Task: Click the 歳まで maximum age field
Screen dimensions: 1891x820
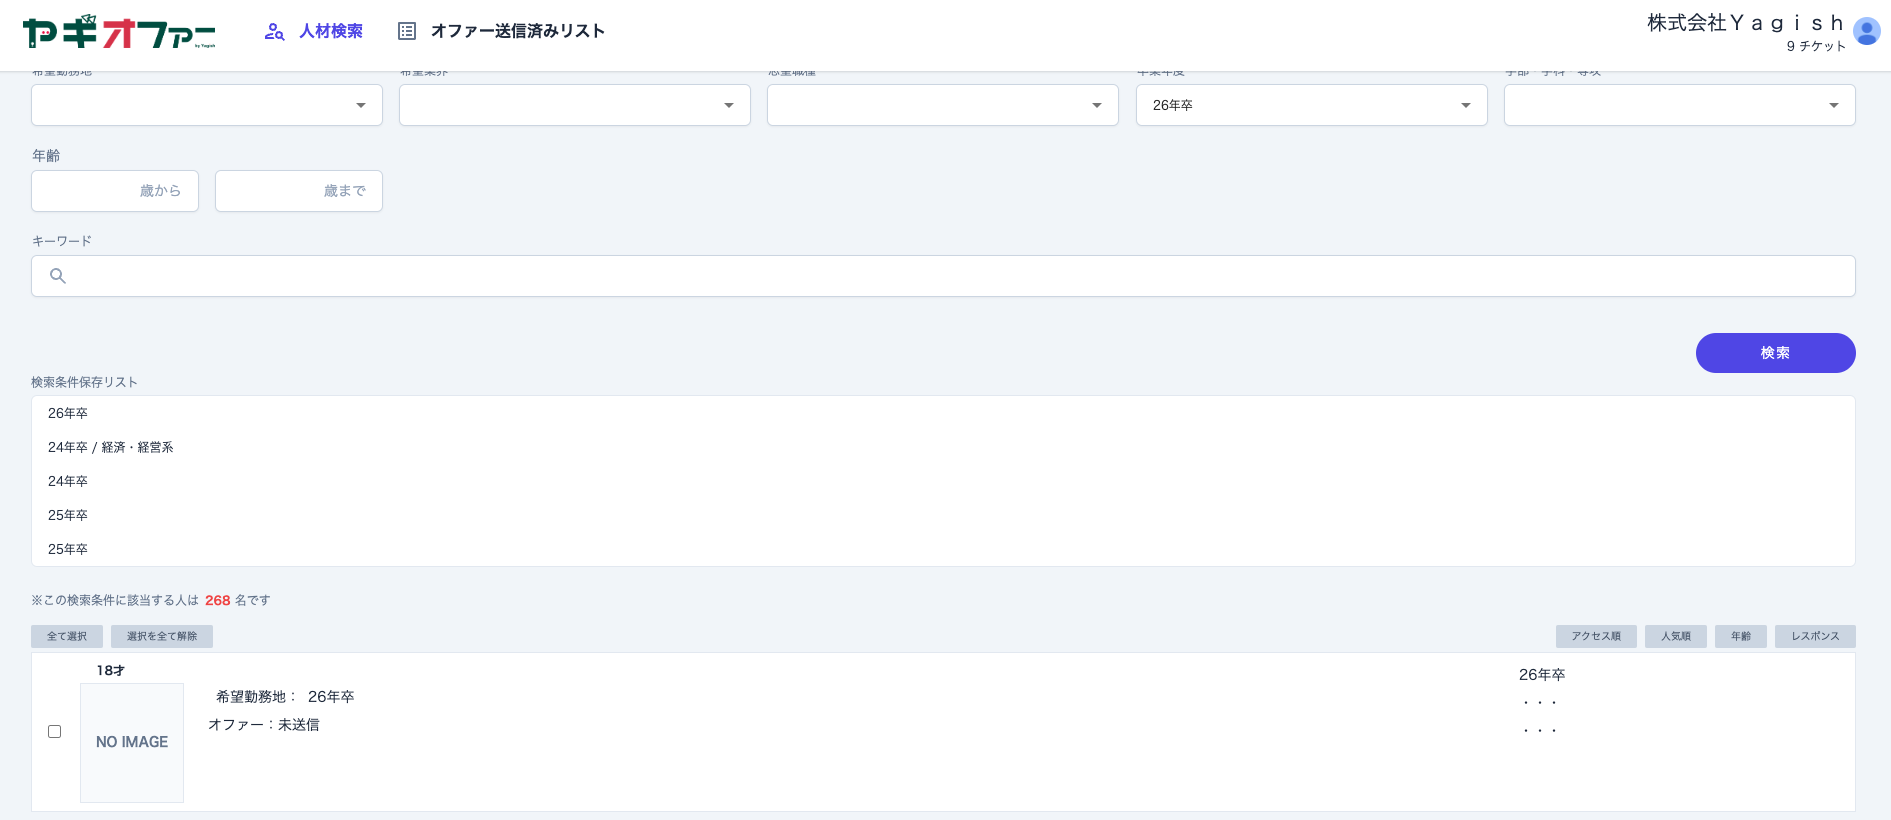Action: click(299, 191)
